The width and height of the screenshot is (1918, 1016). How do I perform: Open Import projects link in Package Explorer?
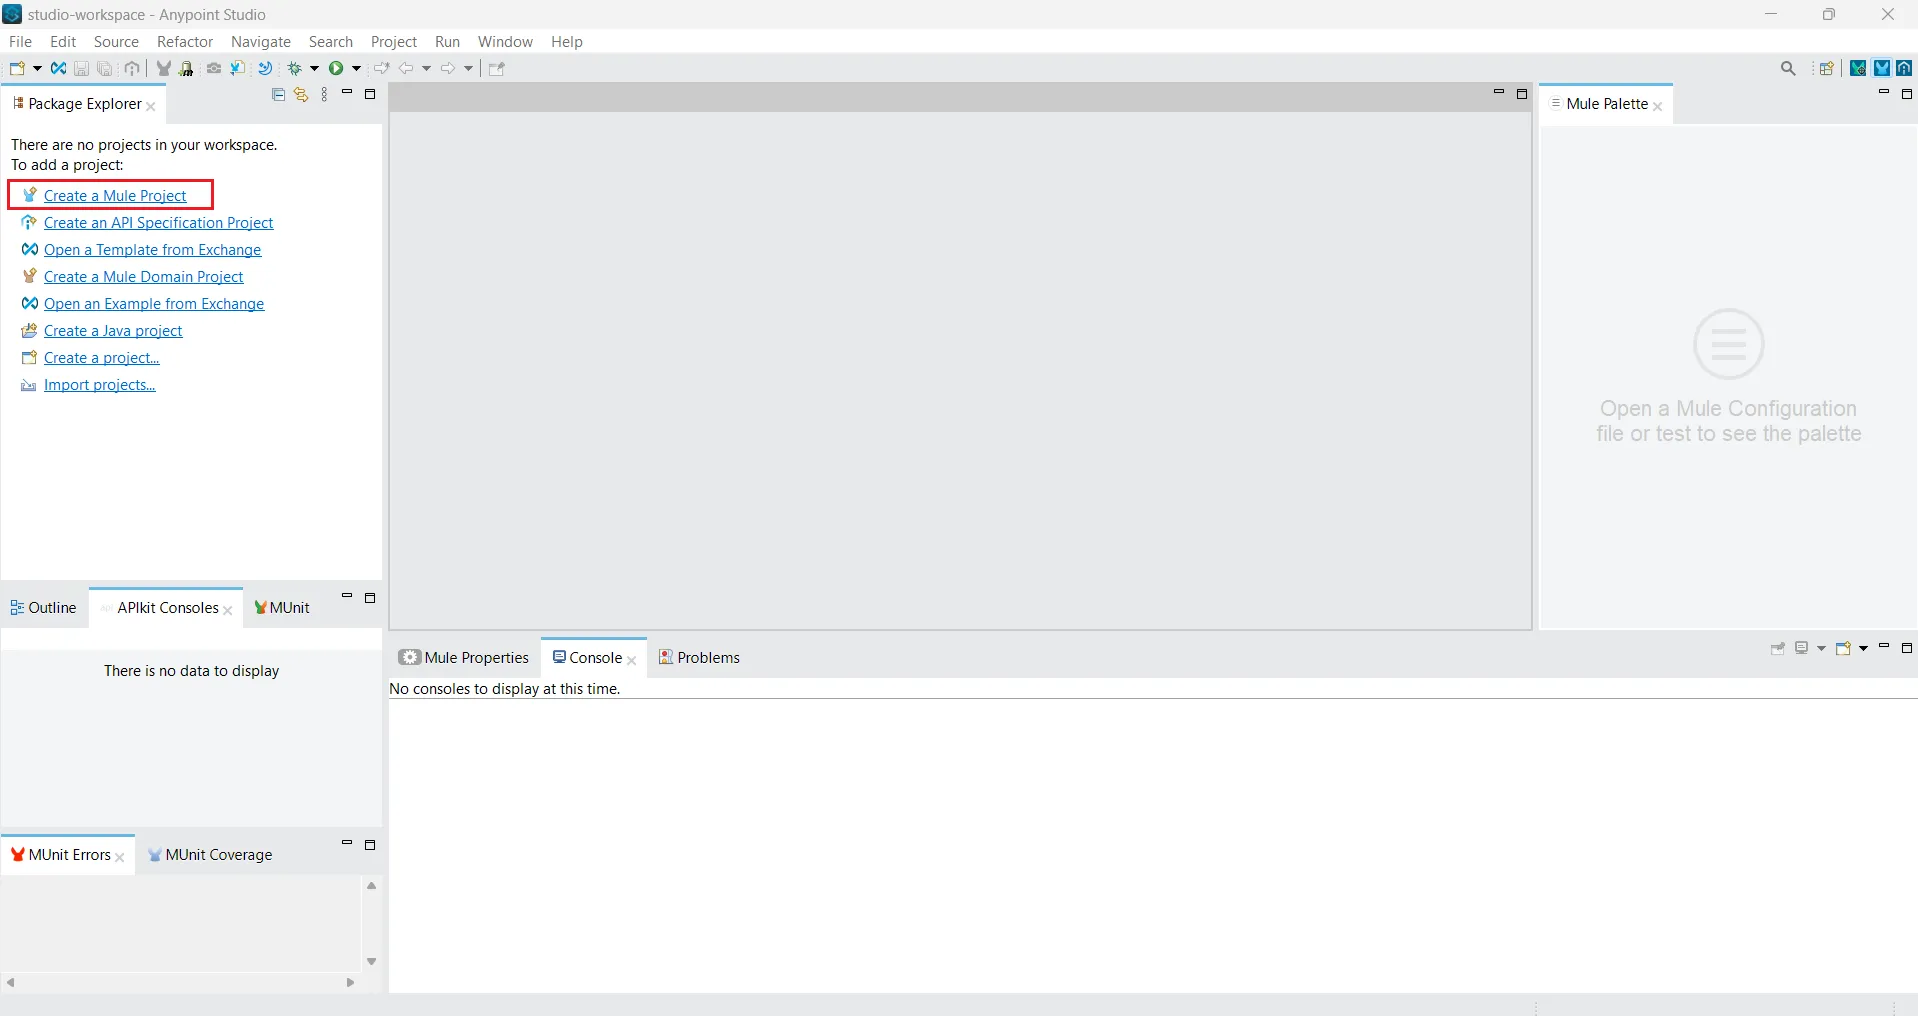point(98,385)
